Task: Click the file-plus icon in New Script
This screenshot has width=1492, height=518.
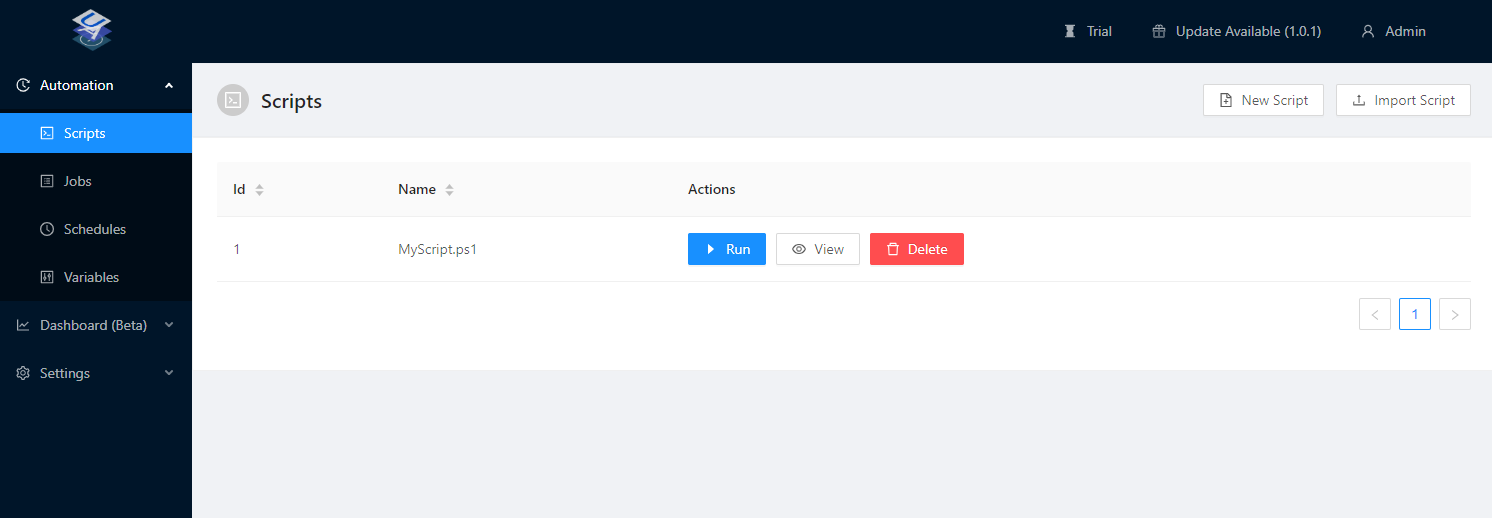Action: pos(1226,100)
